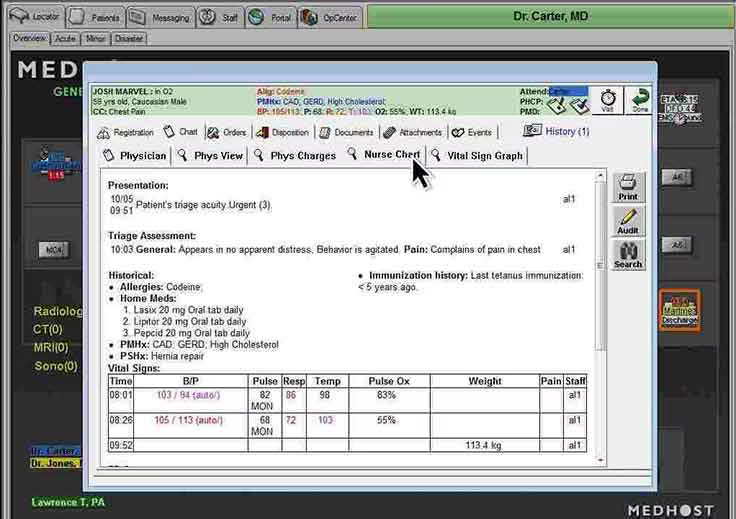Image resolution: width=736 pixels, height=519 pixels.
Task: Open the Patients module tab
Action: tap(96, 18)
